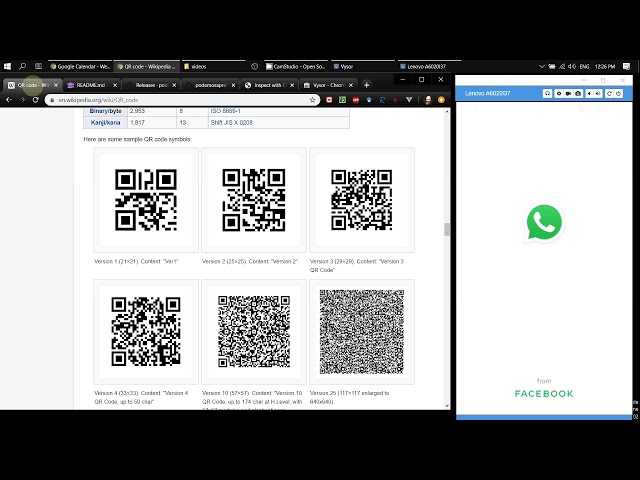The height and width of the screenshot is (480, 640).
Task: Show hidden system tray icons
Action: (542, 66)
